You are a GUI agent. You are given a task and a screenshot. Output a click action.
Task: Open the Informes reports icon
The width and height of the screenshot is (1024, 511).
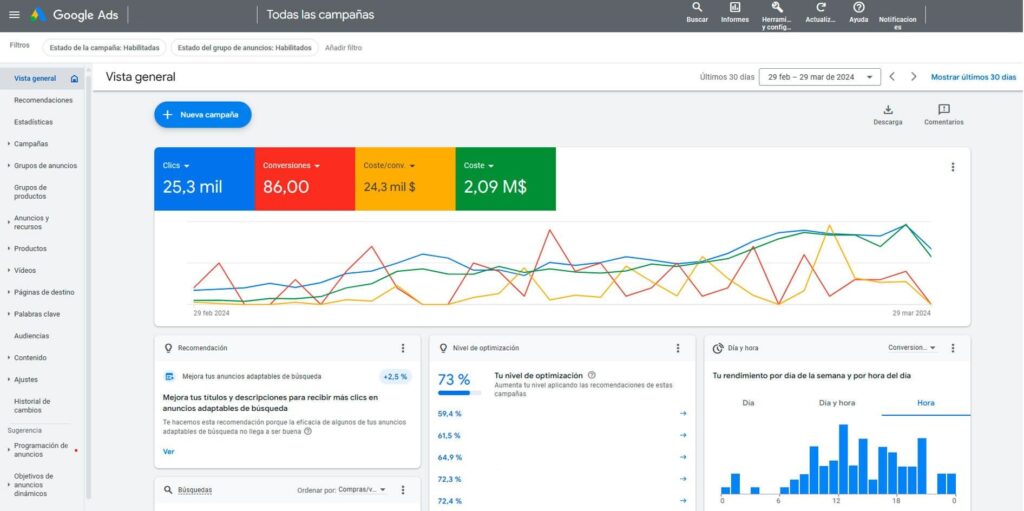tap(735, 8)
